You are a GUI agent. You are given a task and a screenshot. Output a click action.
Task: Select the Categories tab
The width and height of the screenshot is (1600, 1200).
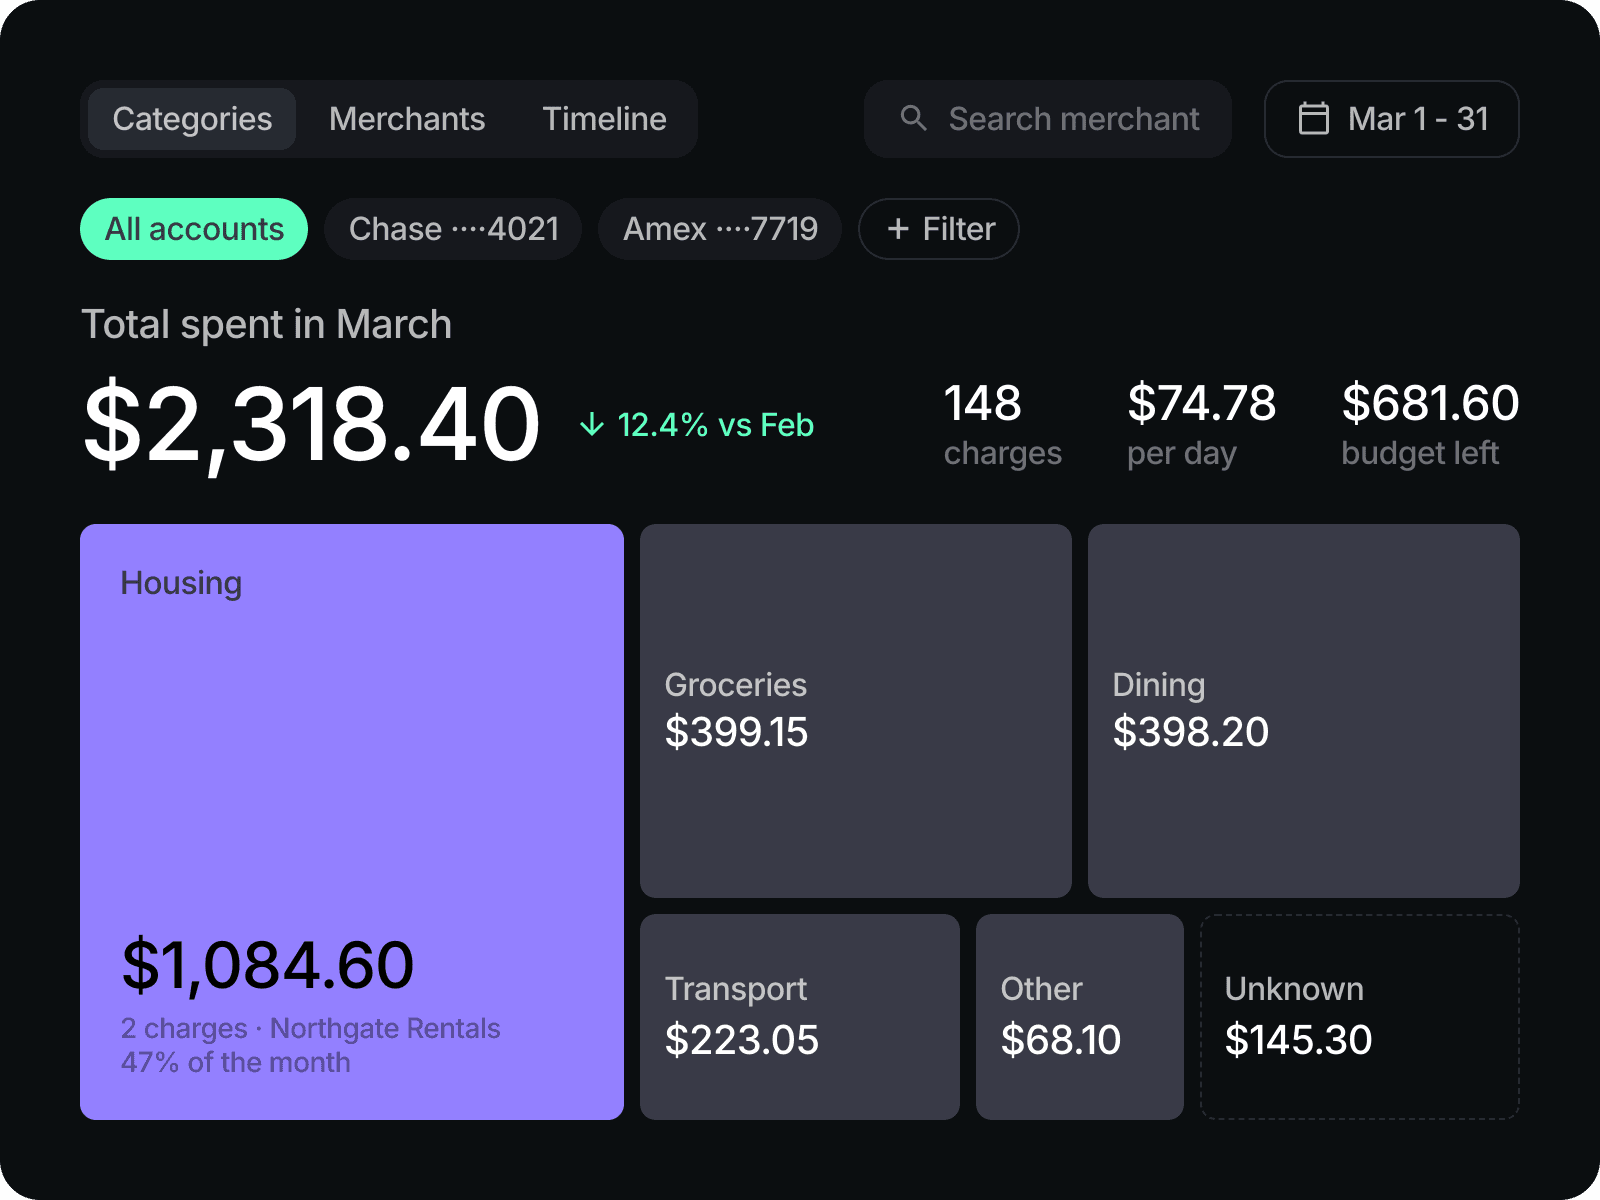pyautogui.click(x=192, y=119)
